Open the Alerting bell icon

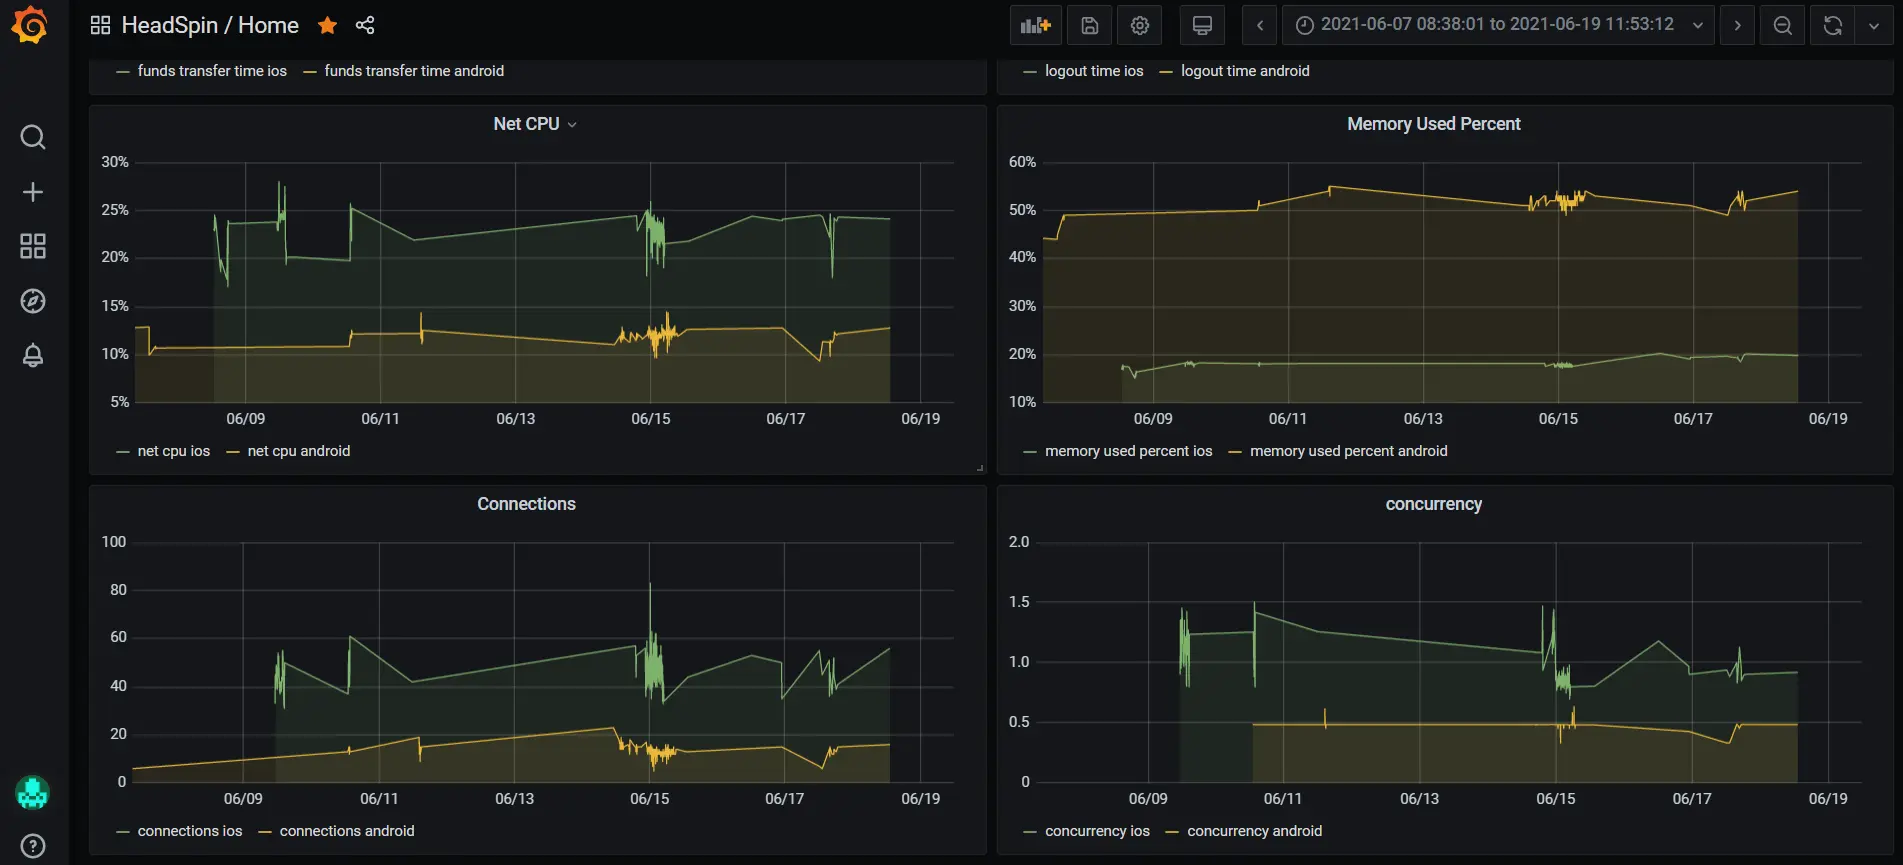point(33,356)
